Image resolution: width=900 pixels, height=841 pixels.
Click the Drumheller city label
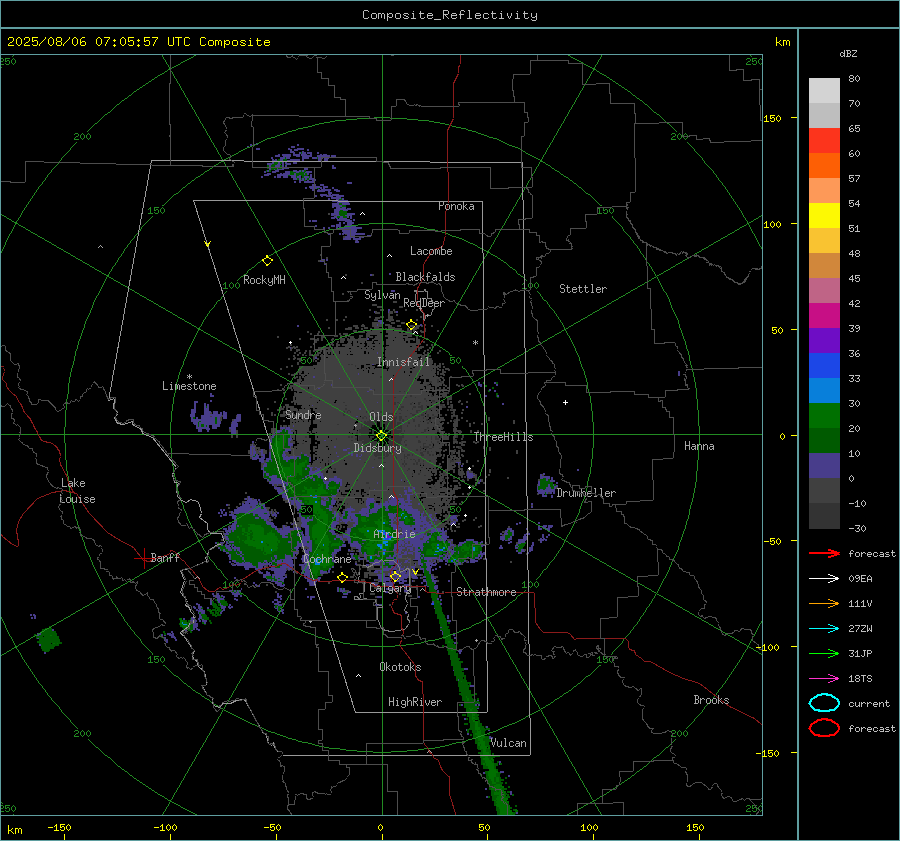(x=586, y=493)
